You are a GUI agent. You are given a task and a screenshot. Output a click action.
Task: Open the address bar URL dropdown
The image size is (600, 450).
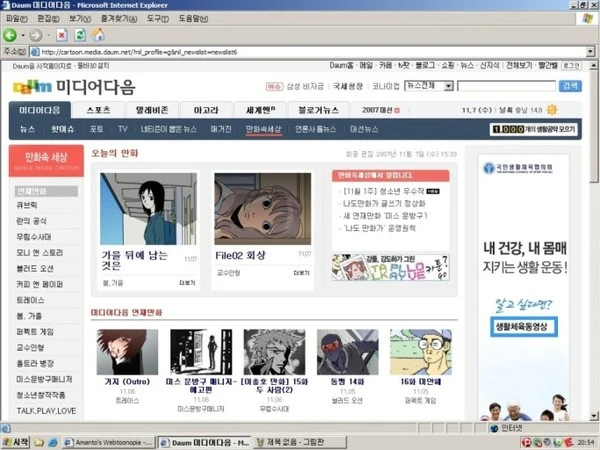590,51
